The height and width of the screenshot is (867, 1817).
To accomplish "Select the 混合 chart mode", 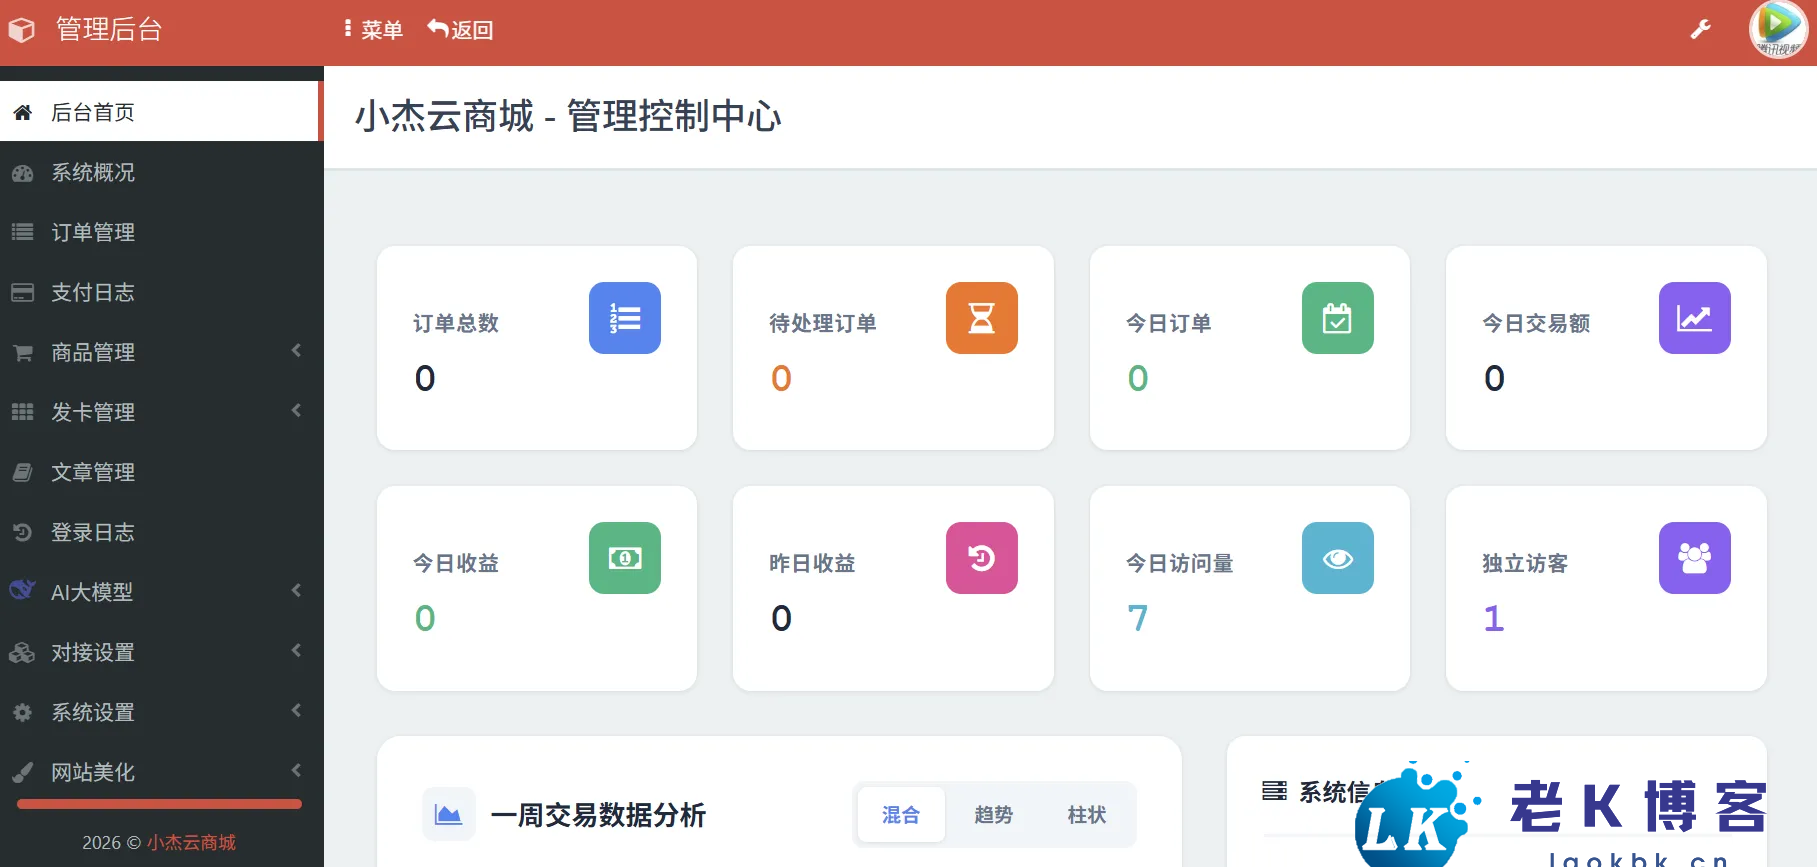I will point(900,815).
